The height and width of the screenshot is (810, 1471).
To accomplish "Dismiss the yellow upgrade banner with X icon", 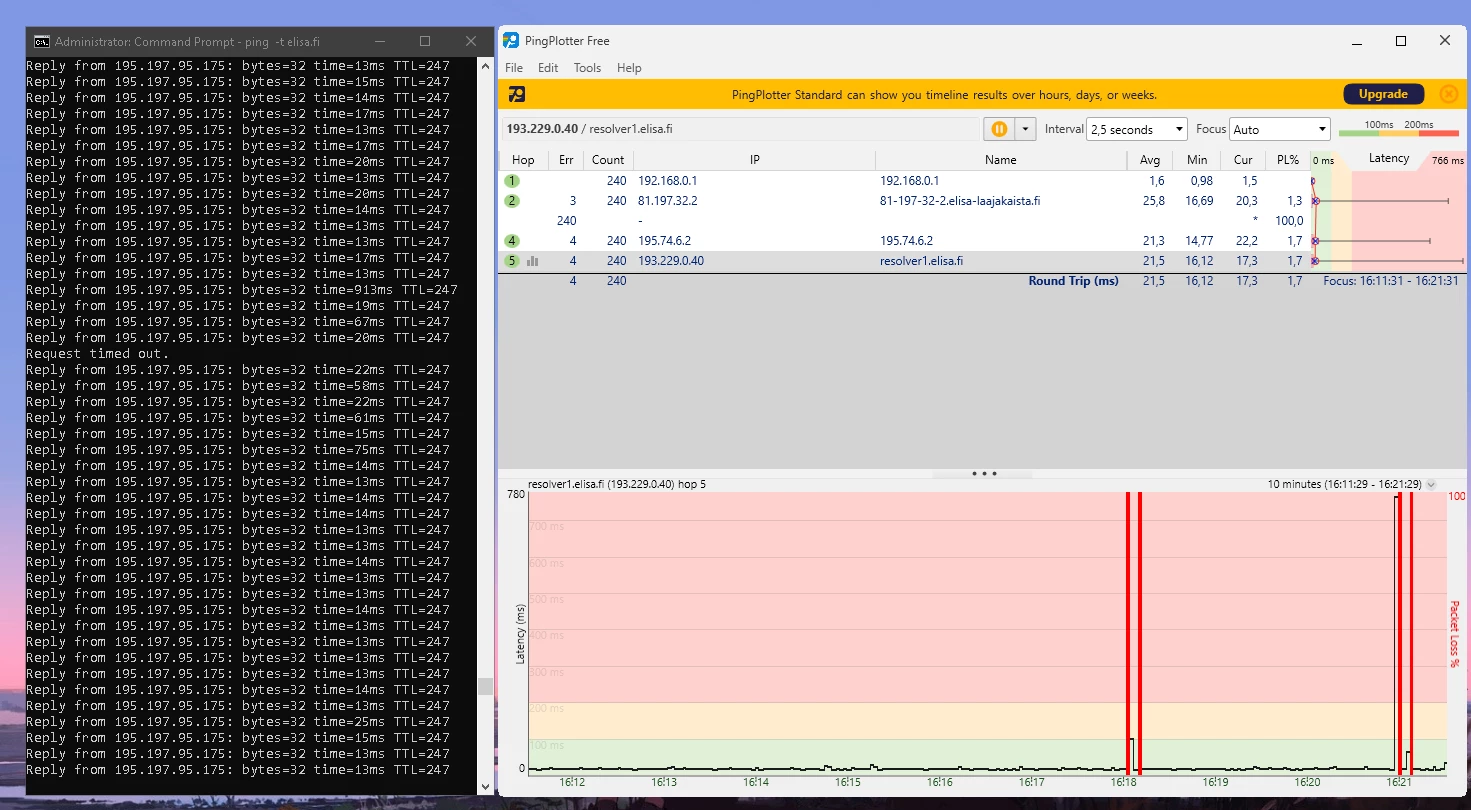I will 1448,94.
